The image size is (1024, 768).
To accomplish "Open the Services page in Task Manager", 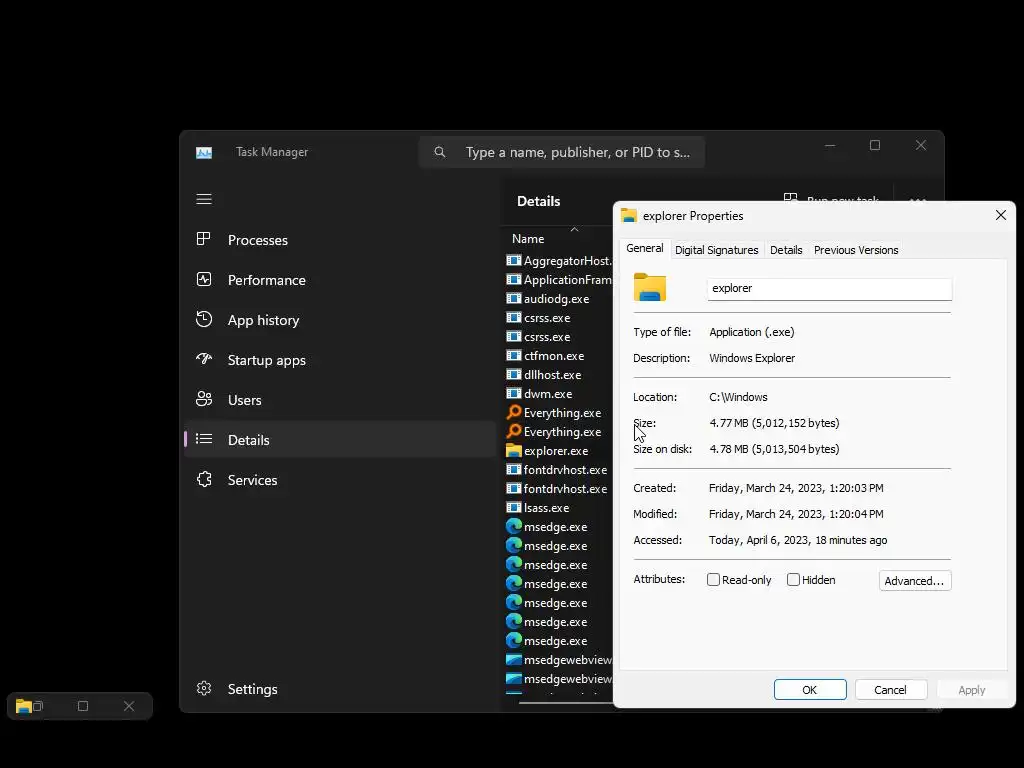I will coord(340,480).
